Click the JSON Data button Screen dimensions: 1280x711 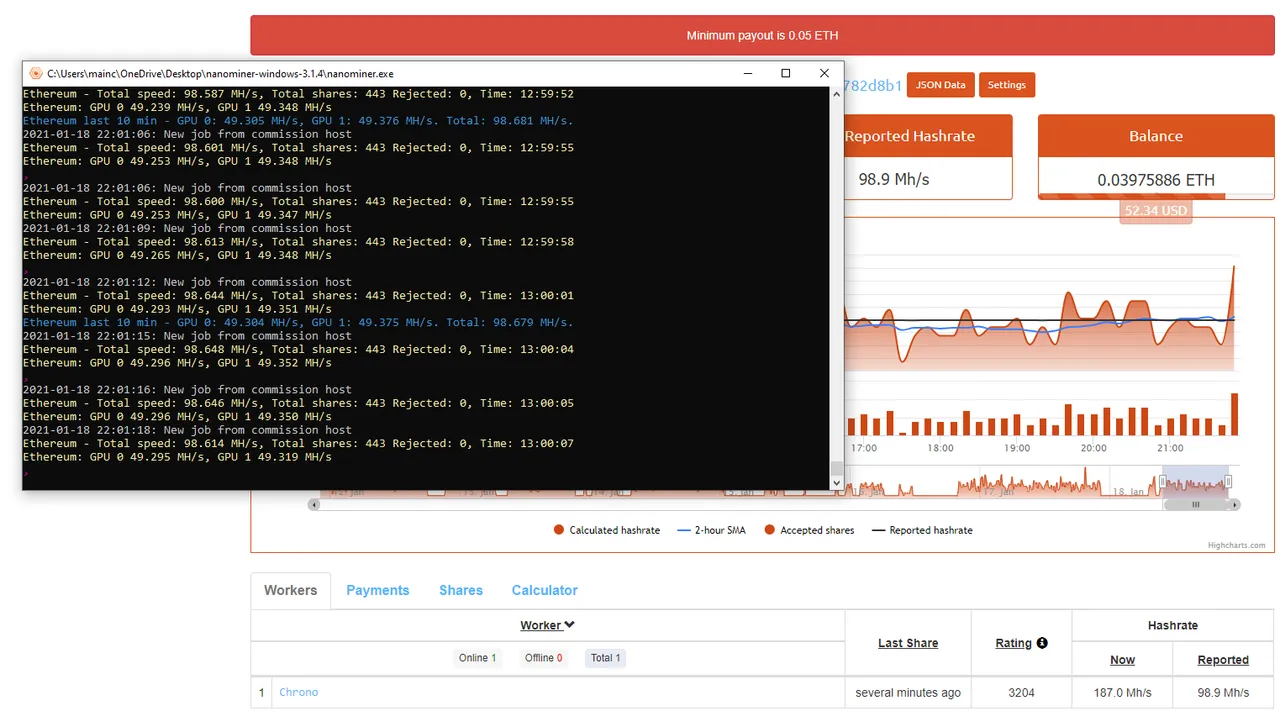pos(941,85)
